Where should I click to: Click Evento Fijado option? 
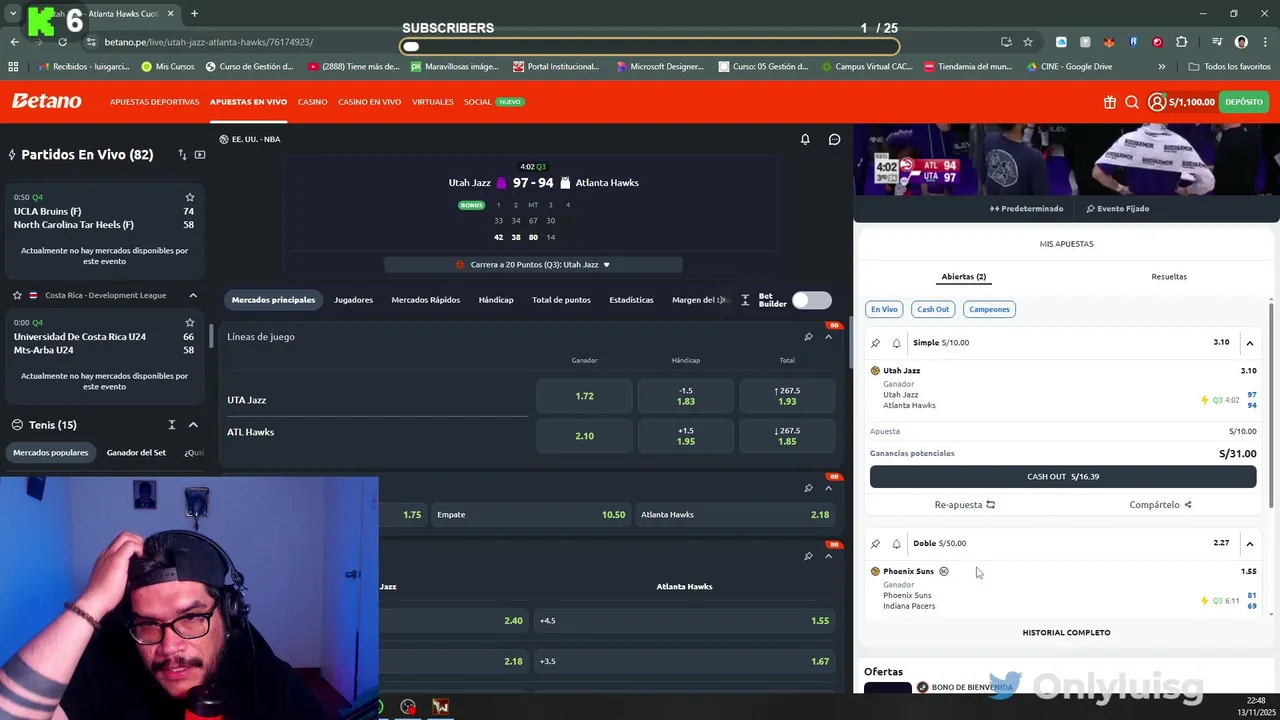pyautogui.click(x=1117, y=209)
